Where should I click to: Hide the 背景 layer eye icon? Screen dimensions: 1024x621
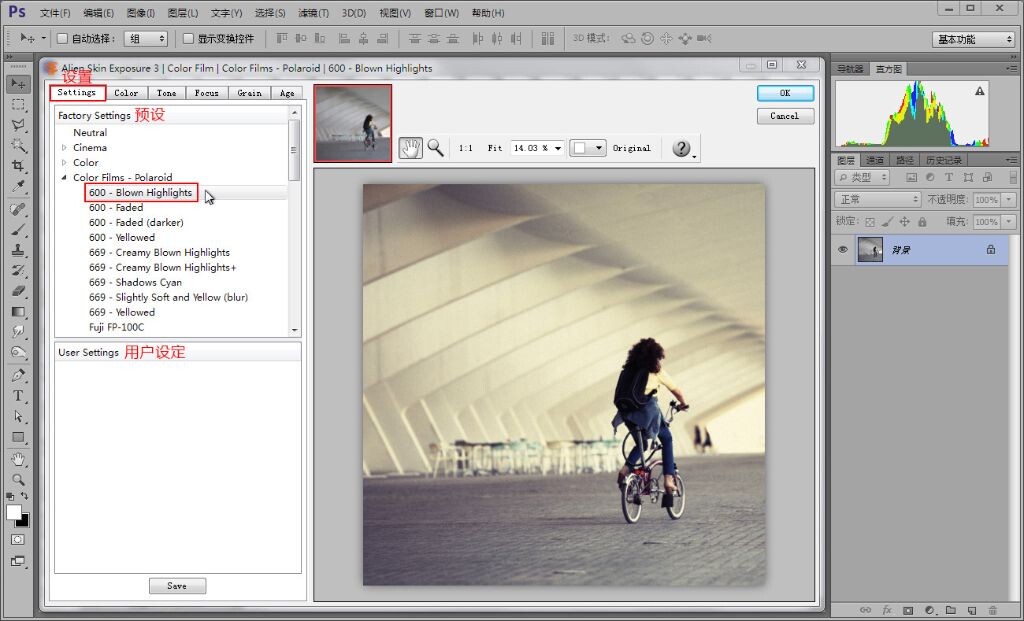[842, 249]
